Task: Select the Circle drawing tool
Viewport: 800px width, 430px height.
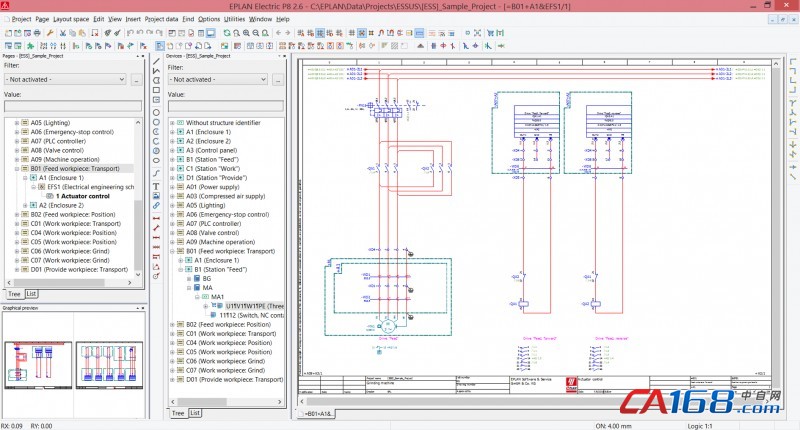Action: coord(156,112)
